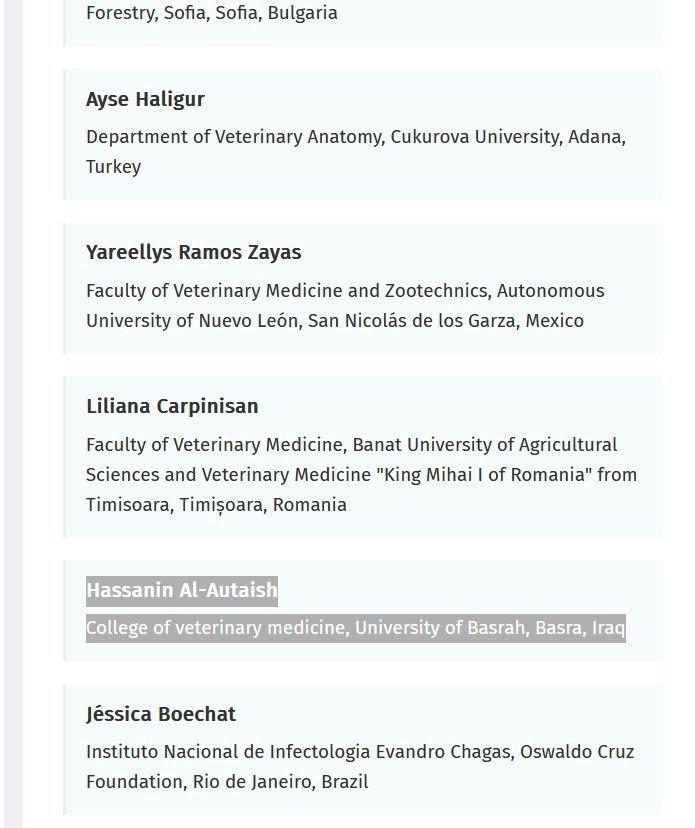Click the word Iraq in highlighted affiliation

tap(608, 628)
